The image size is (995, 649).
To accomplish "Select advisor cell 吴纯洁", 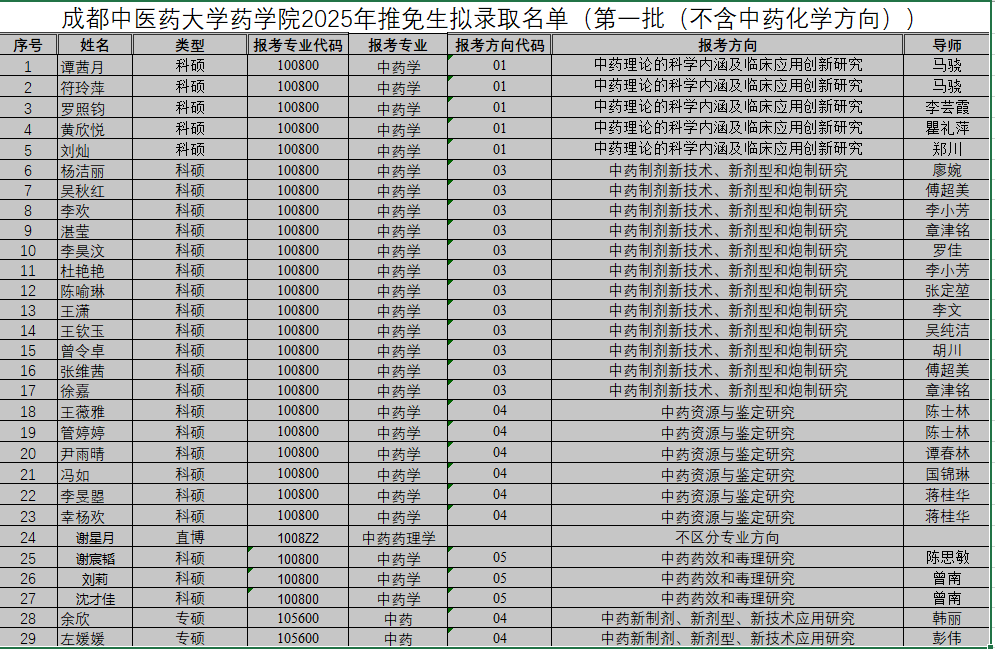I will click(947, 330).
